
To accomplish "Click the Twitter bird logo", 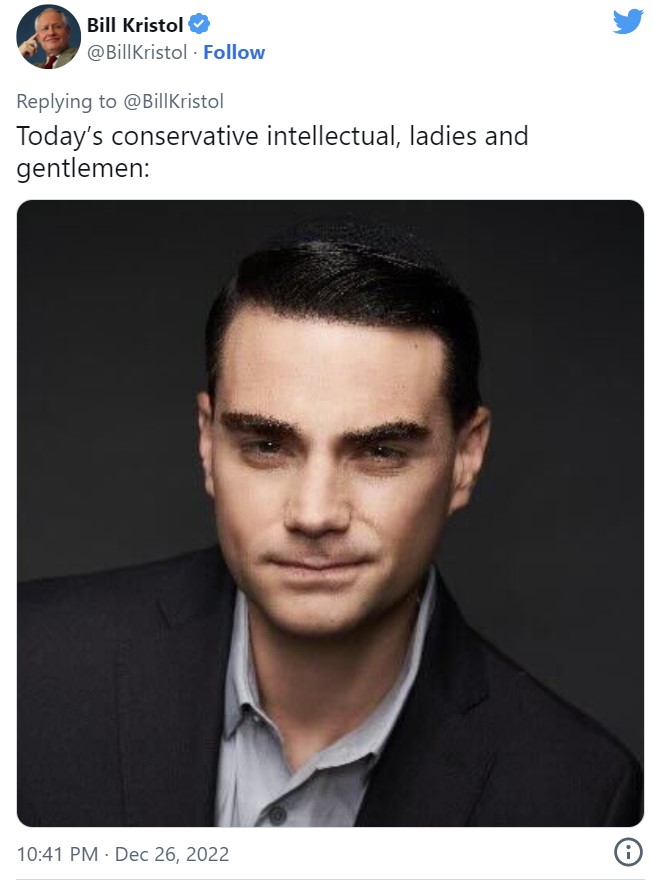I will [628, 21].
